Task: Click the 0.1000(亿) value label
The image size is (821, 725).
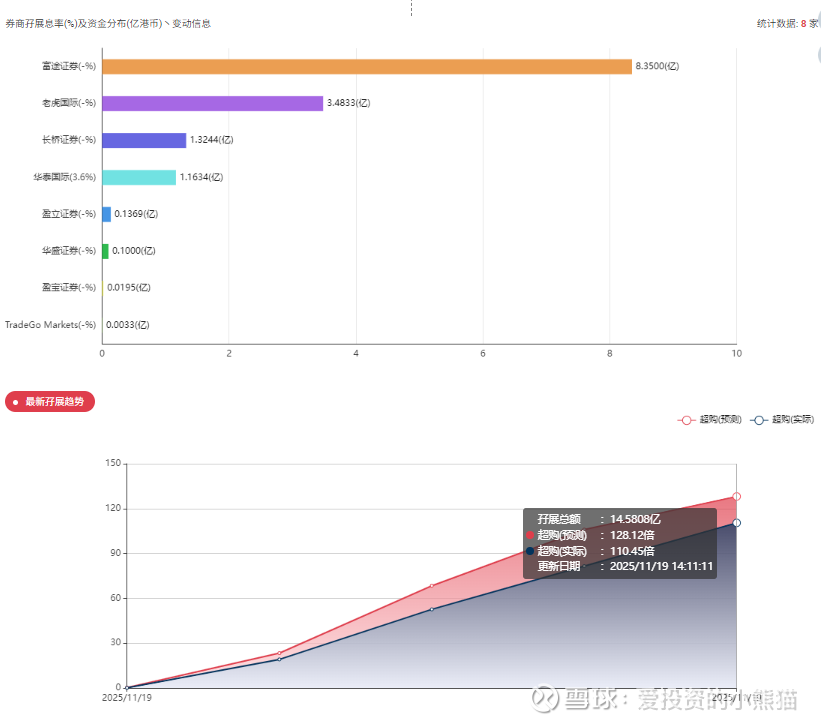Action: [x=134, y=251]
